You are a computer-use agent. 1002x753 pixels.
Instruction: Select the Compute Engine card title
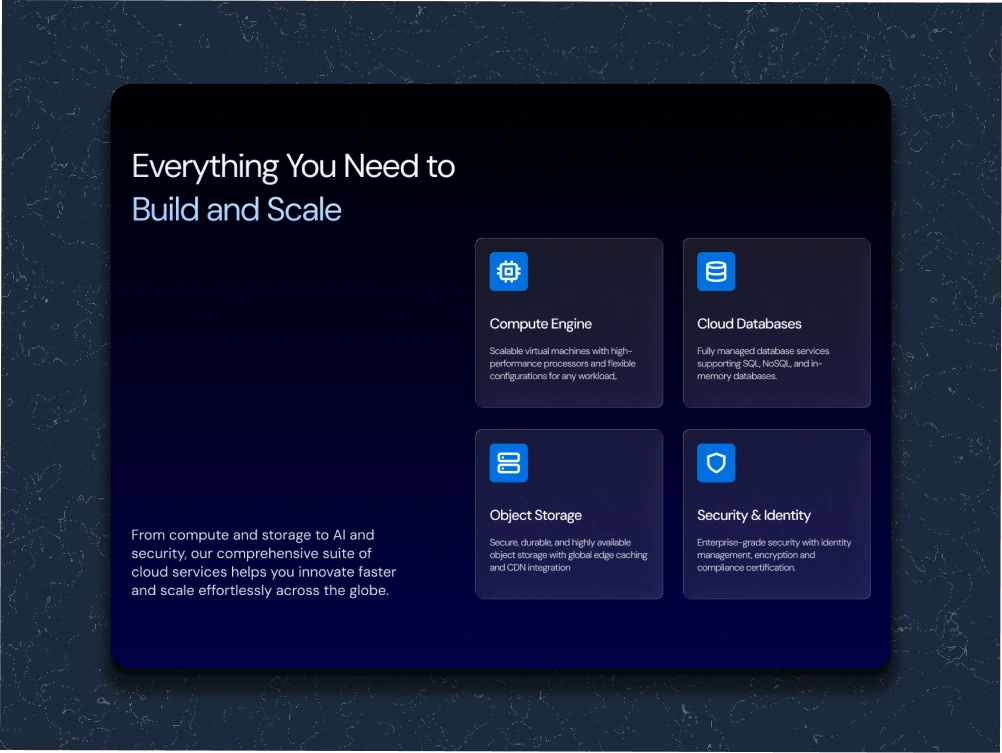click(541, 324)
